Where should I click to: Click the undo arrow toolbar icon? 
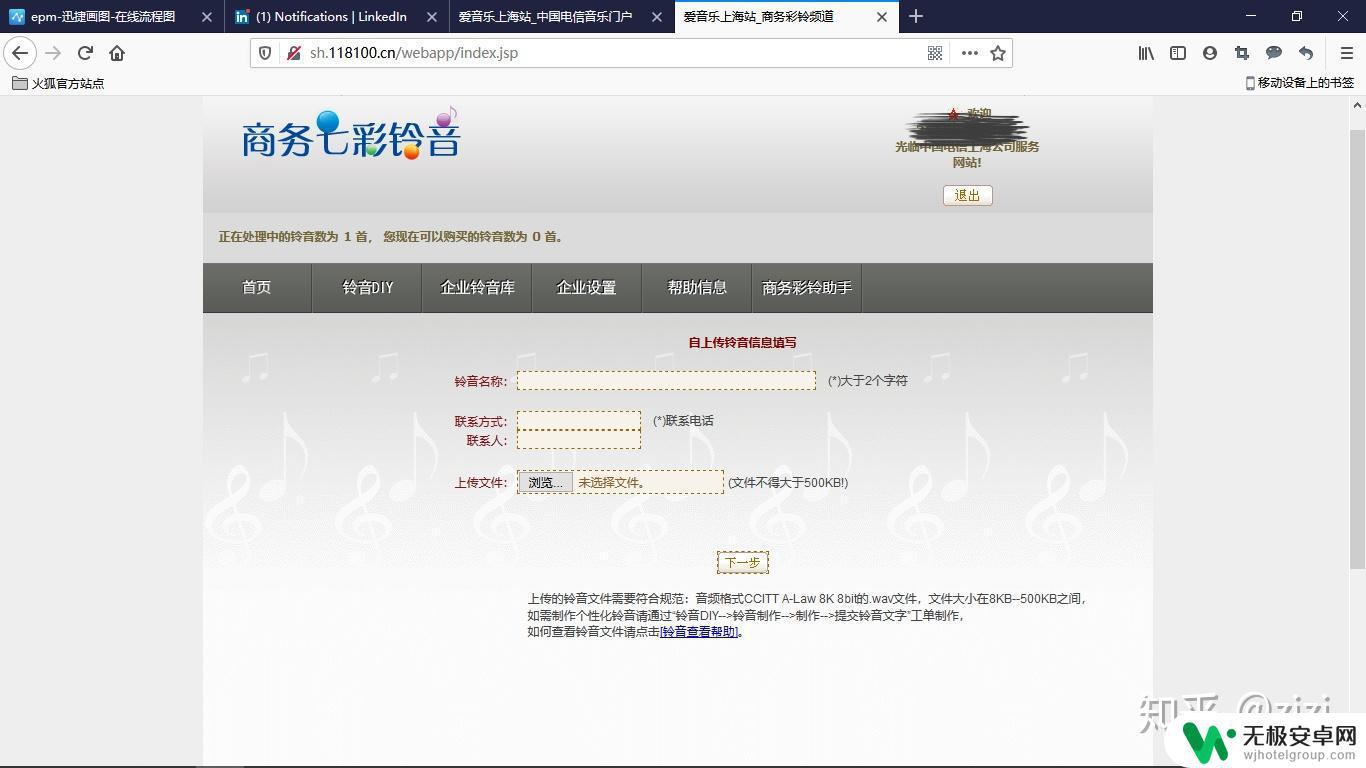[x=1306, y=53]
